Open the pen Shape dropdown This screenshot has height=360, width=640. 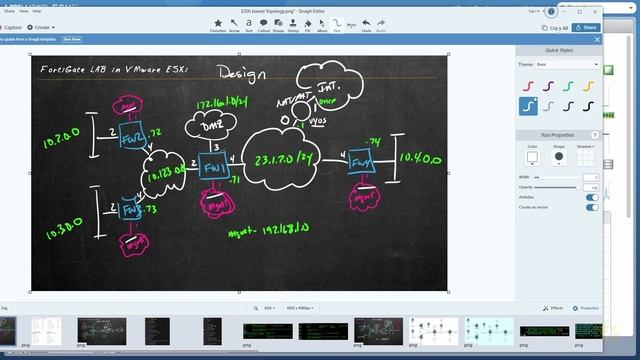click(x=559, y=158)
